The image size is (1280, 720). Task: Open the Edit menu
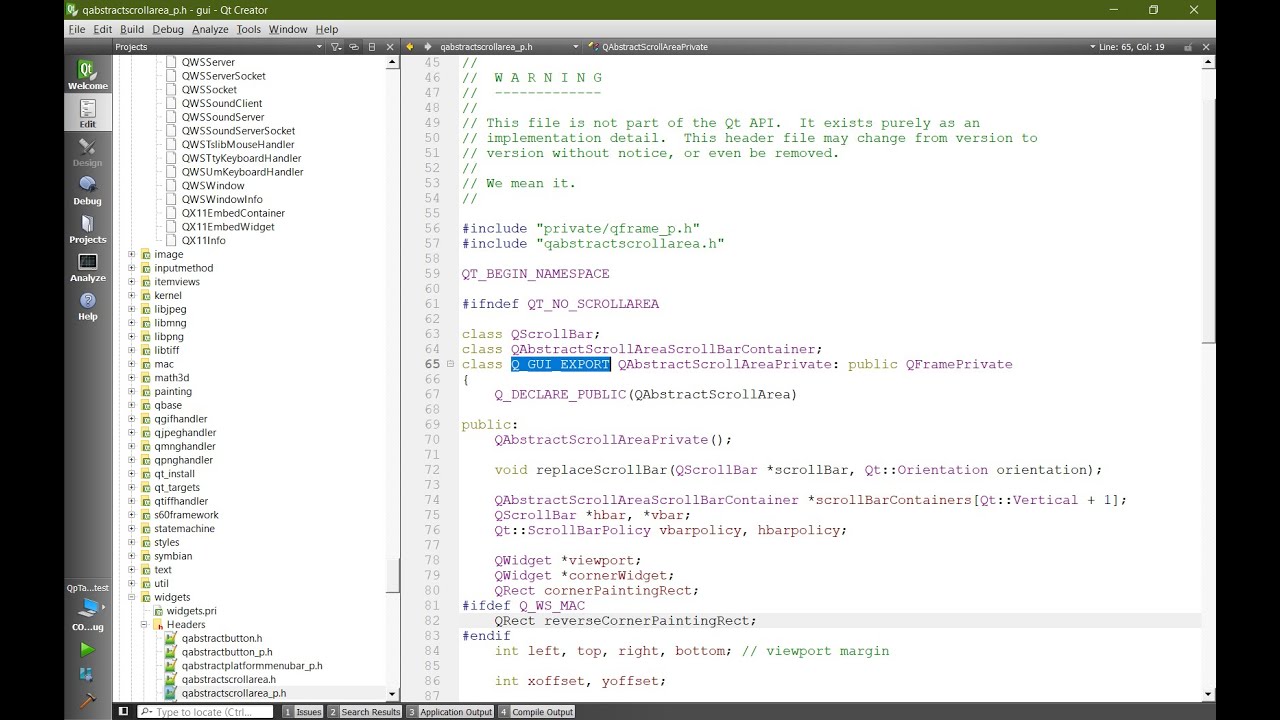click(x=103, y=29)
